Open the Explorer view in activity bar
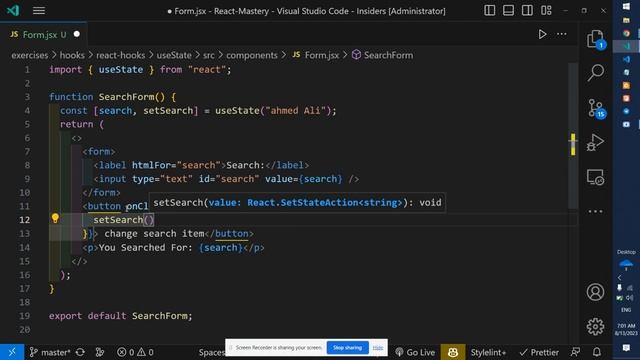 pyautogui.click(x=596, y=39)
